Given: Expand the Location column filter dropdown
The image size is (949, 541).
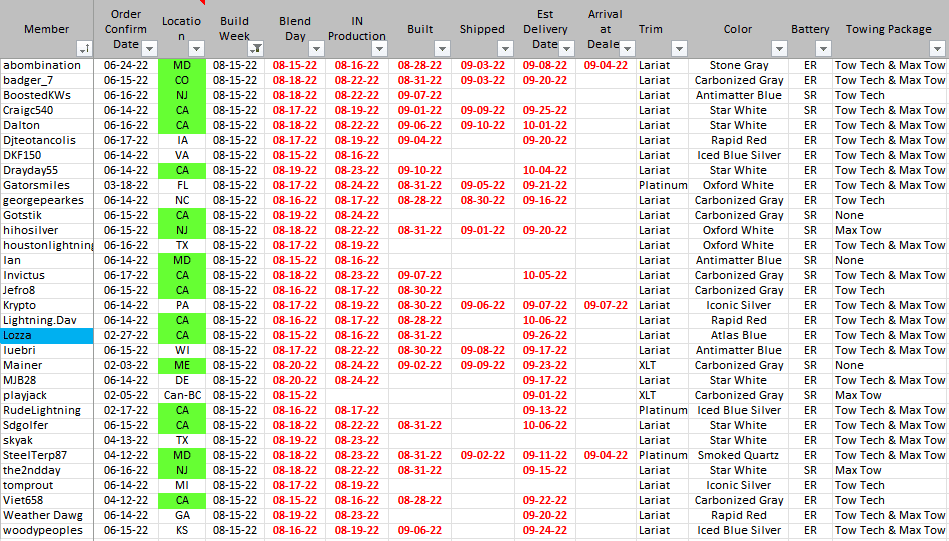Looking at the screenshot, I should (x=197, y=48).
